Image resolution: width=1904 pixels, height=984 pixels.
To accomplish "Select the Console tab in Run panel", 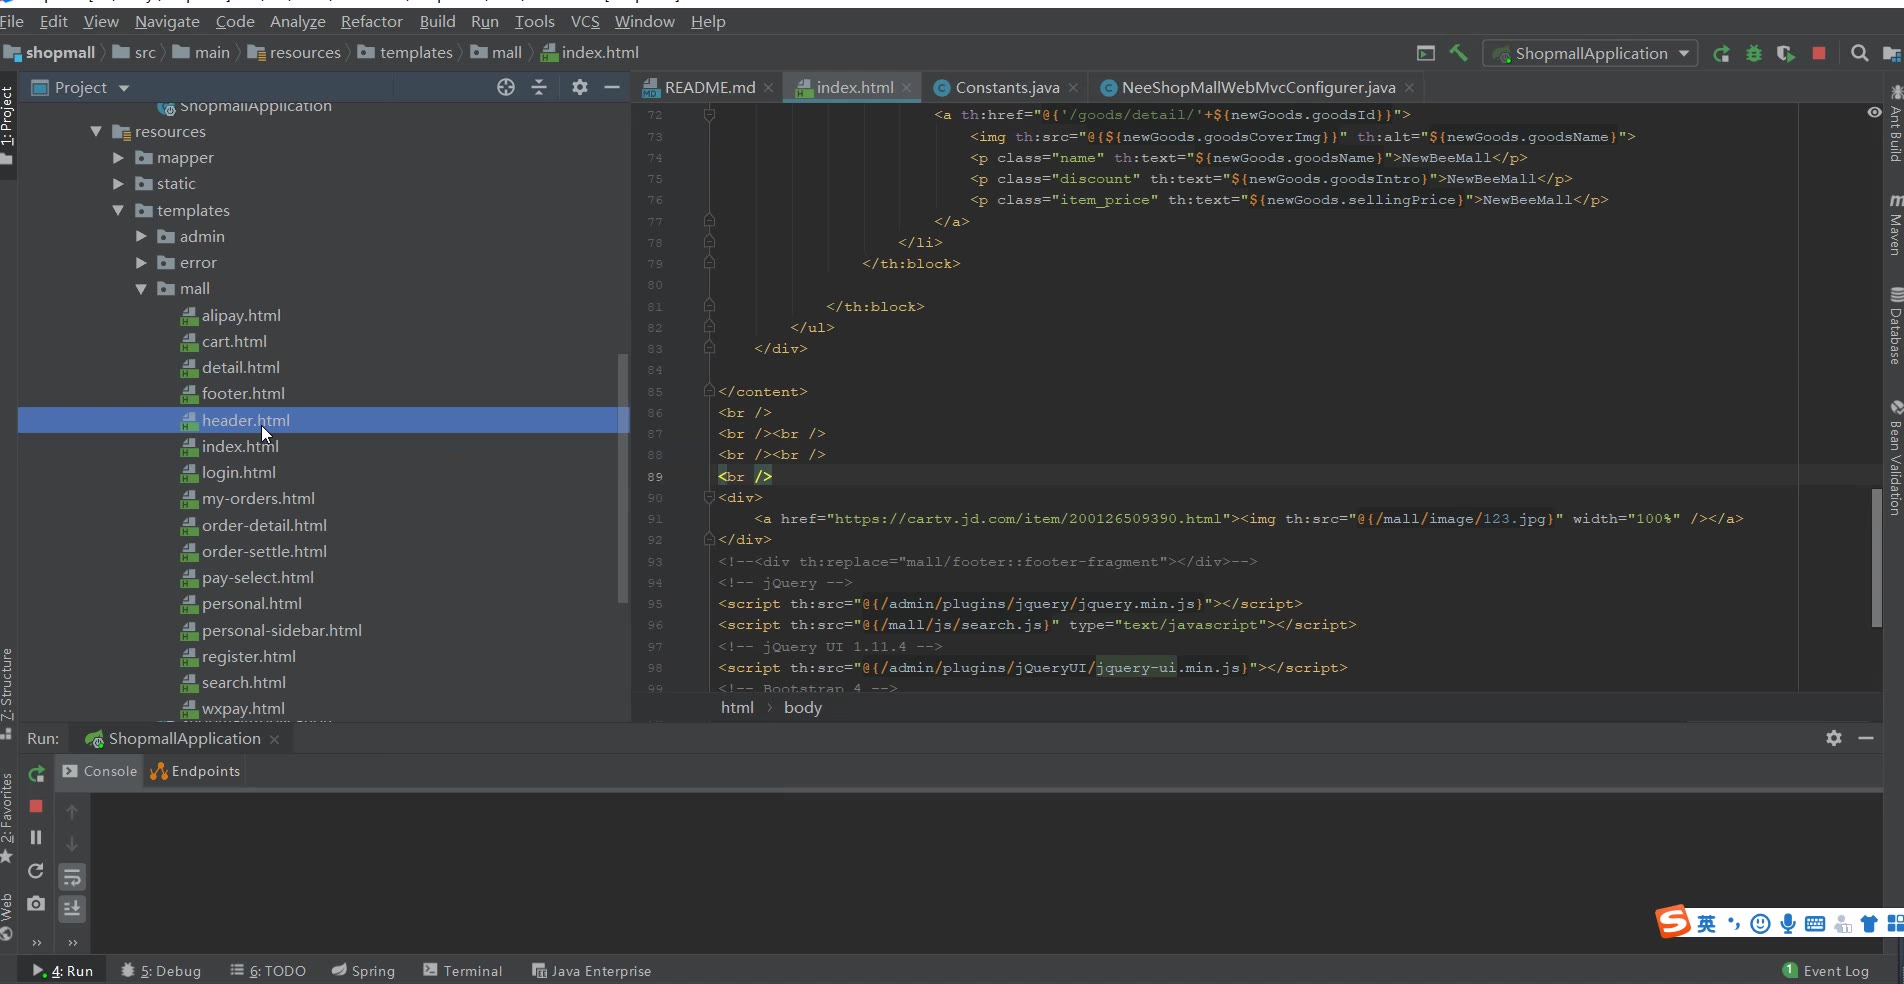I will click(x=99, y=771).
